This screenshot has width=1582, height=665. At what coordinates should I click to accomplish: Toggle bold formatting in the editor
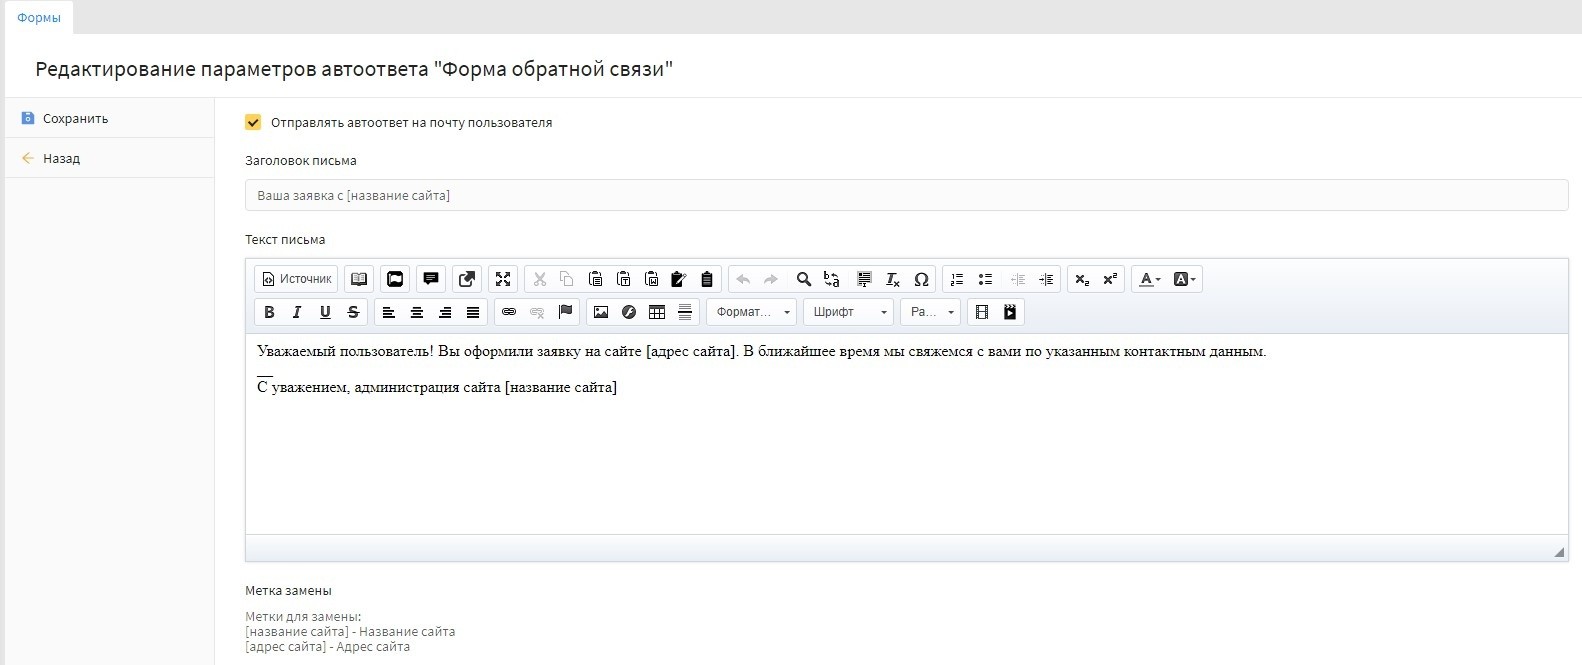(269, 312)
